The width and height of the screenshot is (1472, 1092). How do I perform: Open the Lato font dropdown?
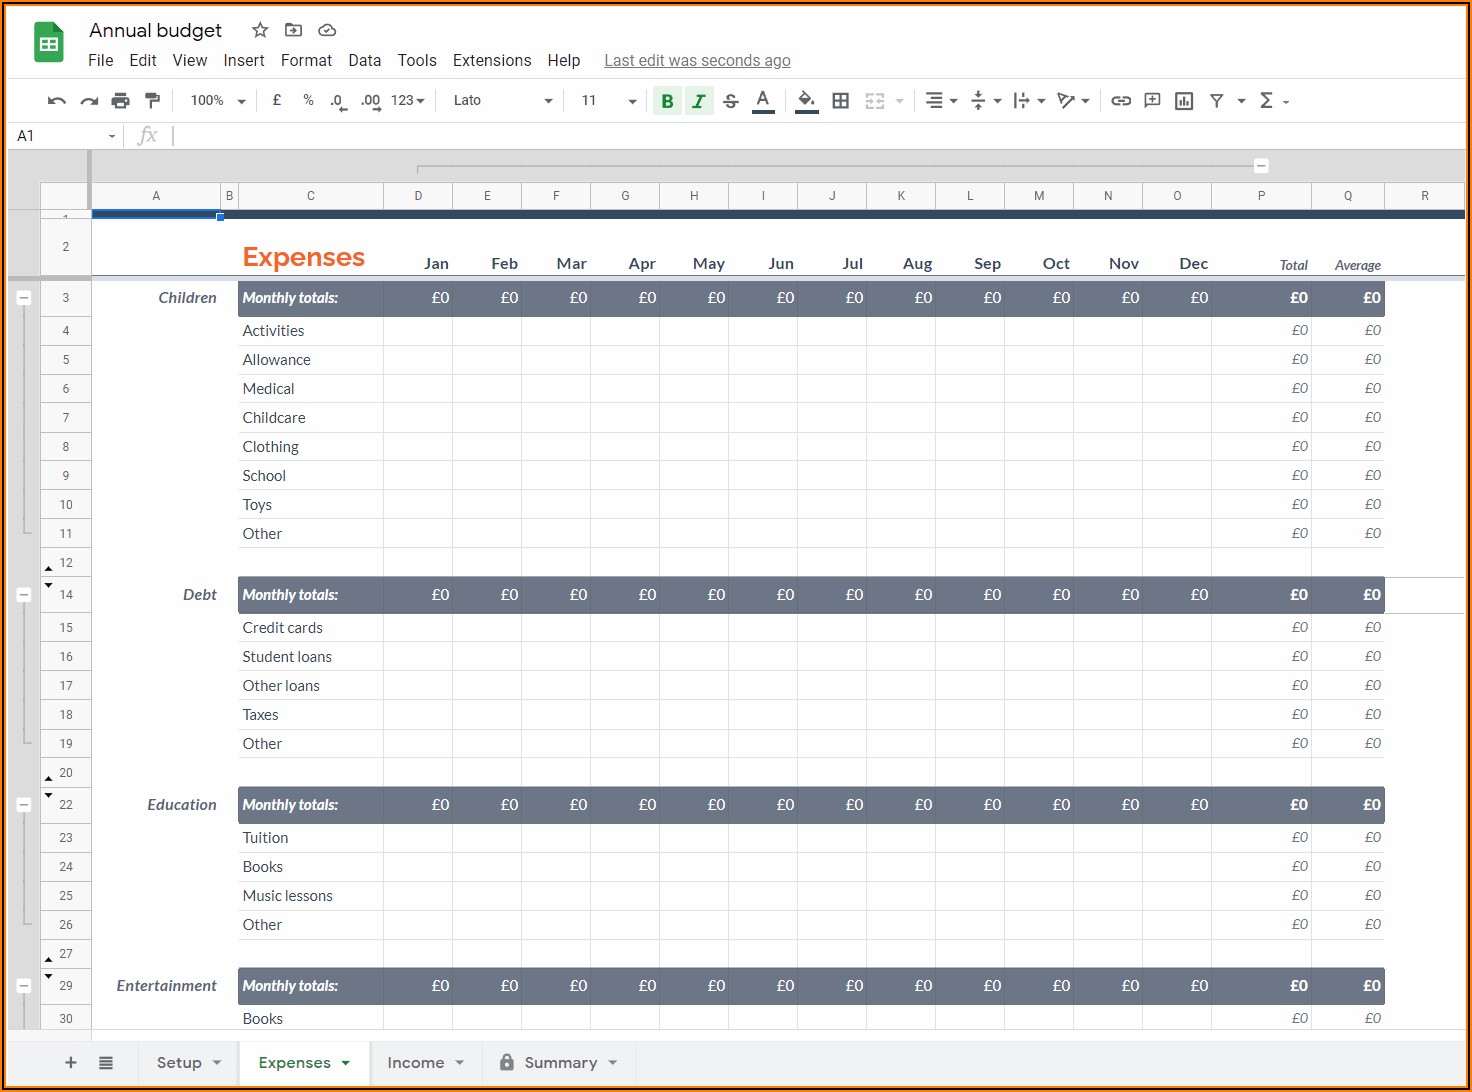coord(502,101)
